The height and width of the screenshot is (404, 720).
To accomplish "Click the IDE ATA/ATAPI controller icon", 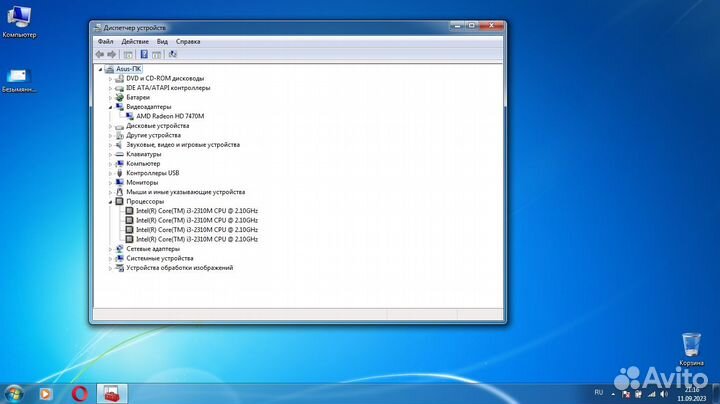I will pyautogui.click(x=119, y=88).
